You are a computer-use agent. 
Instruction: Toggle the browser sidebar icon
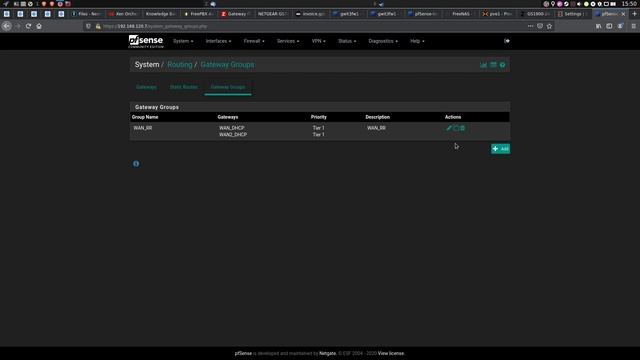pos(609,26)
